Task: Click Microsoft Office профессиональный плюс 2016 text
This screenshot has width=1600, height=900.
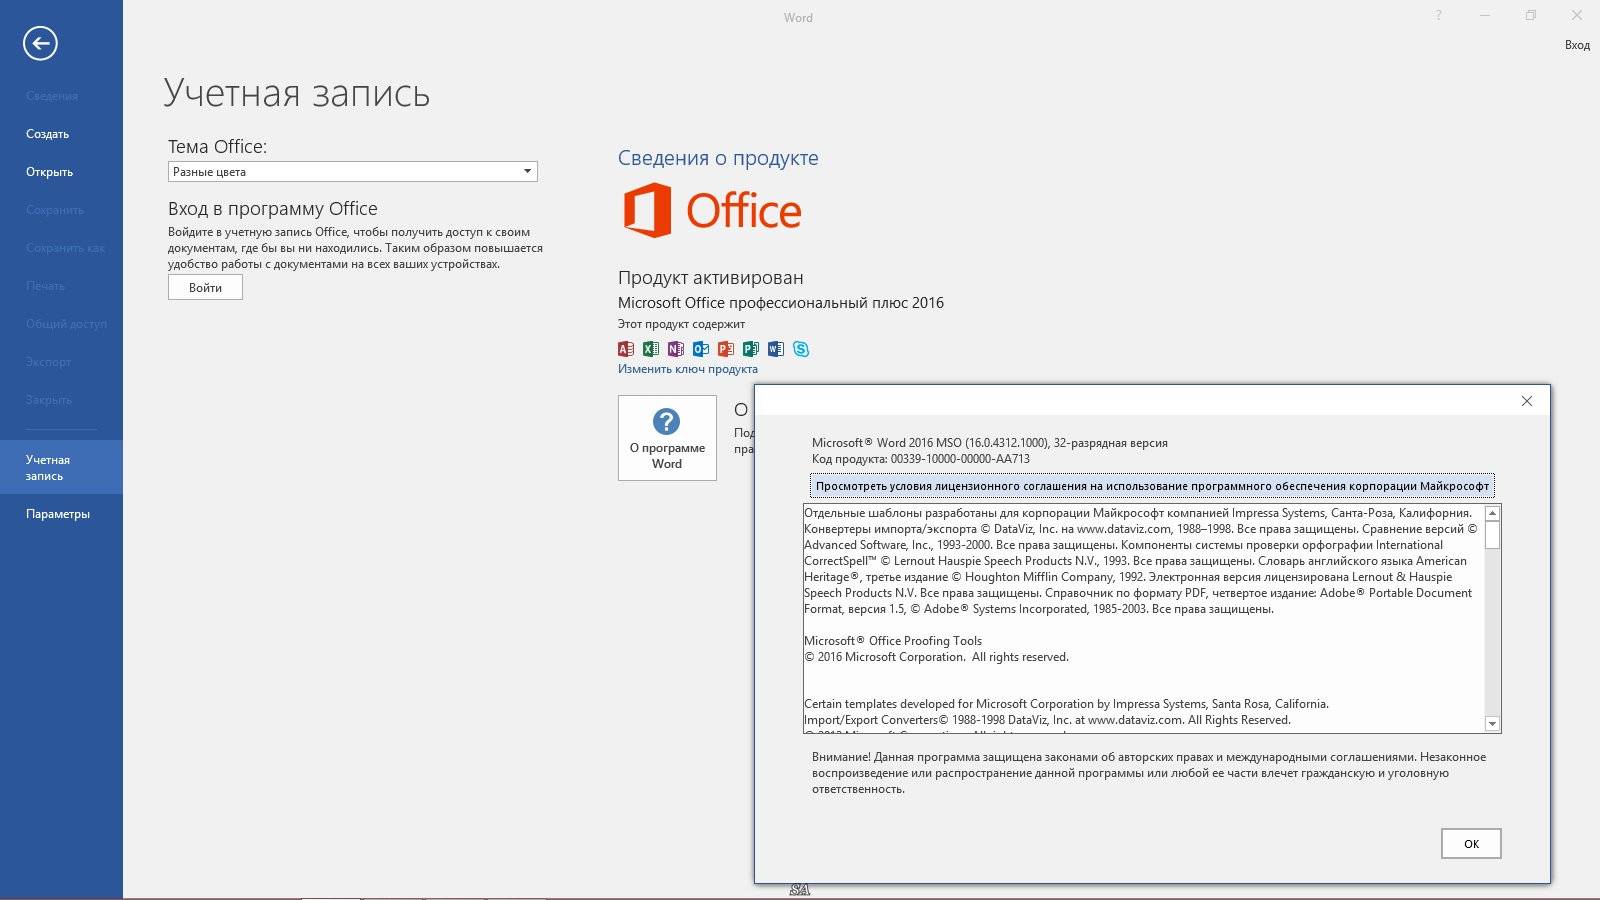Action: pyautogui.click(x=781, y=303)
